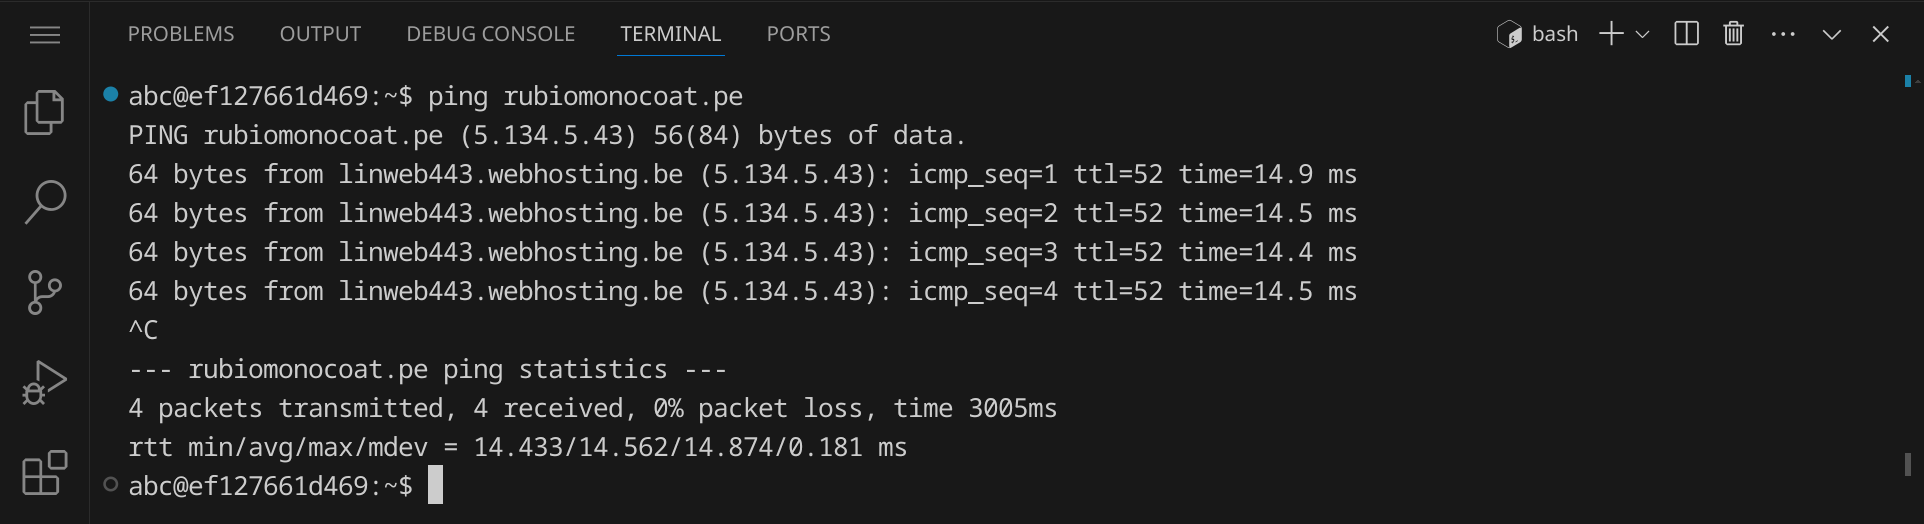The image size is (1924, 524).
Task: Open the DEBUG CONSOLE tab
Action: tap(490, 34)
